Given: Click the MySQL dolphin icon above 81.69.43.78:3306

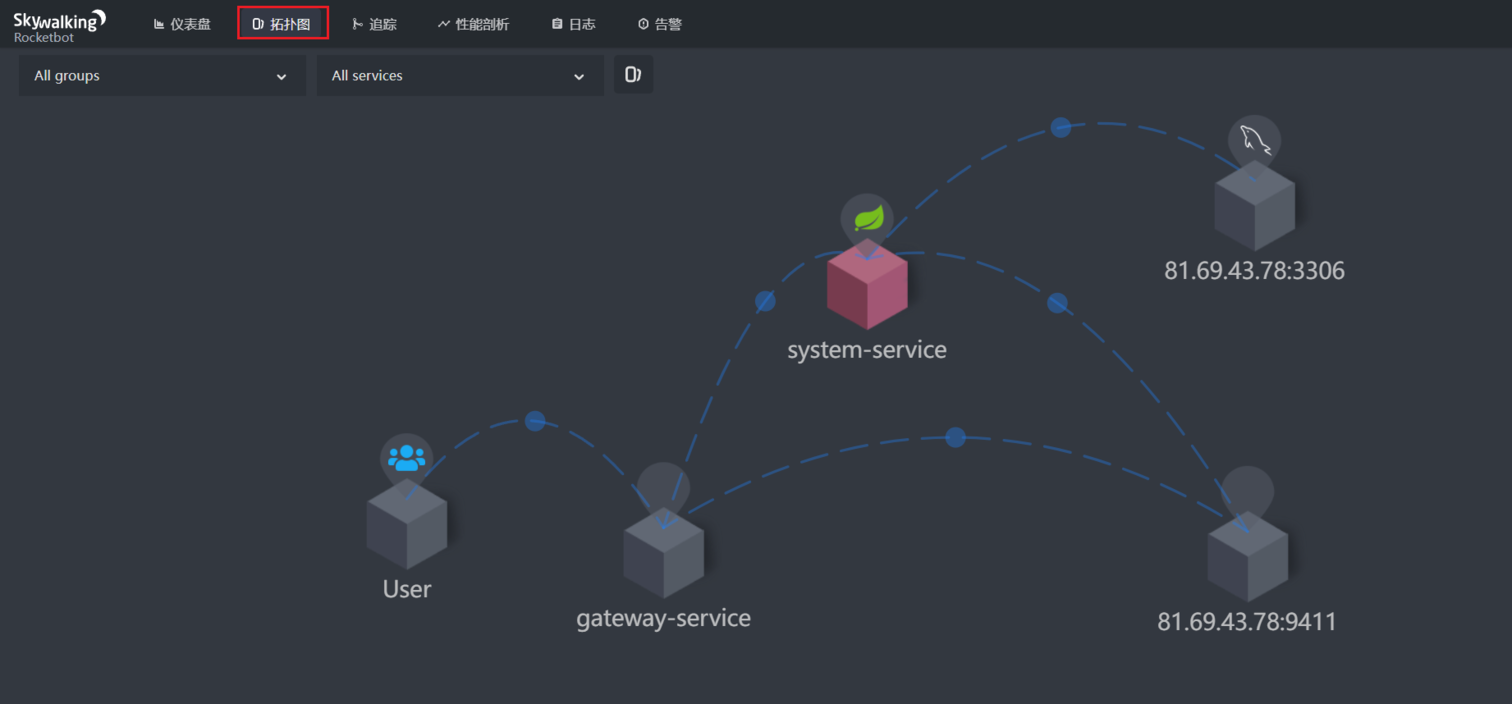Looking at the screenshot, I should point(1254,140).
